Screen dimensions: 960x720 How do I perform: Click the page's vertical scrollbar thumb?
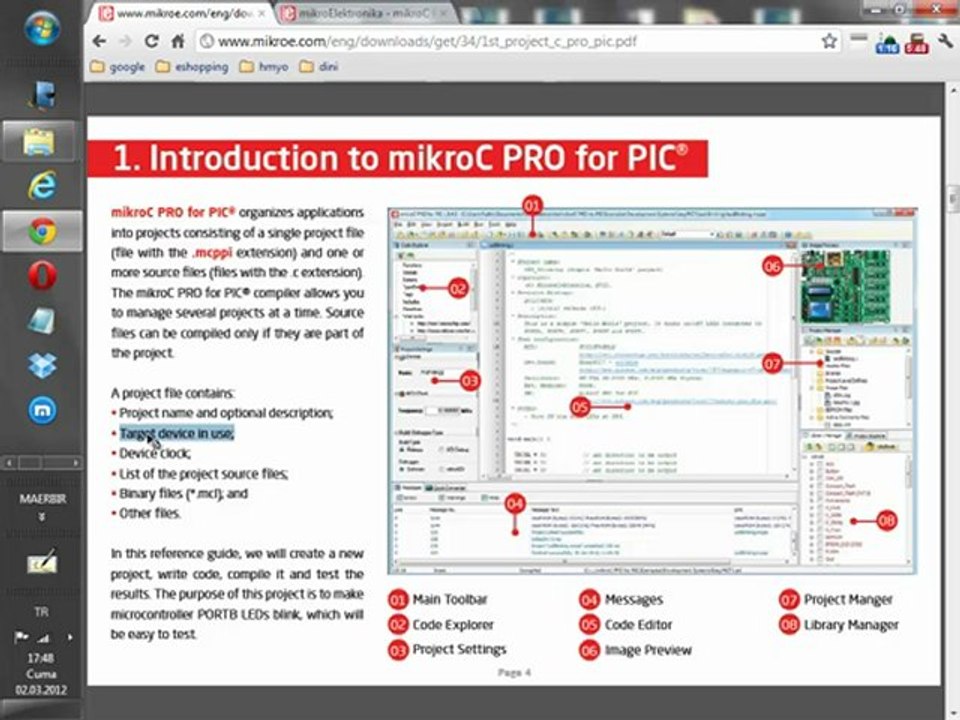(x=953, y=198)
